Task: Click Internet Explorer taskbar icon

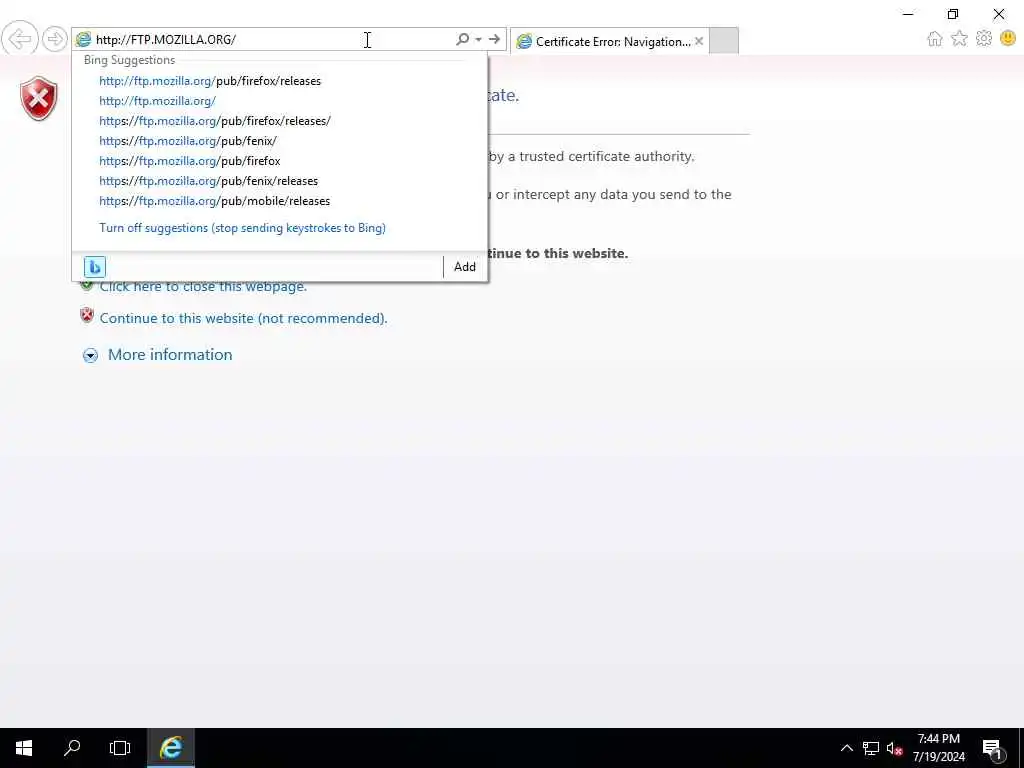Action: [x=170, y=748]
